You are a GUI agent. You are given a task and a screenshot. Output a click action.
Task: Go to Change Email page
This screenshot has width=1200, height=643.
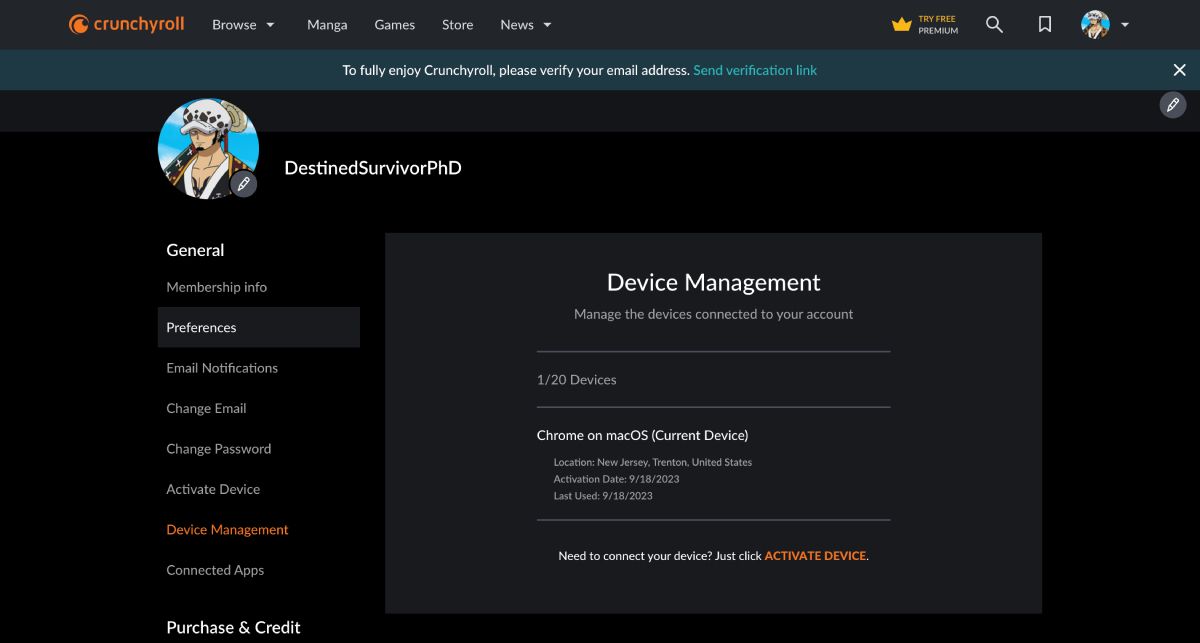click(x=206, y=408)
